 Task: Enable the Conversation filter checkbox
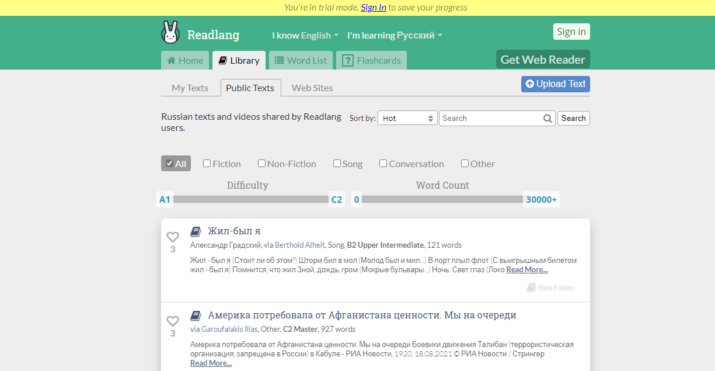click(x=383, y=163)
